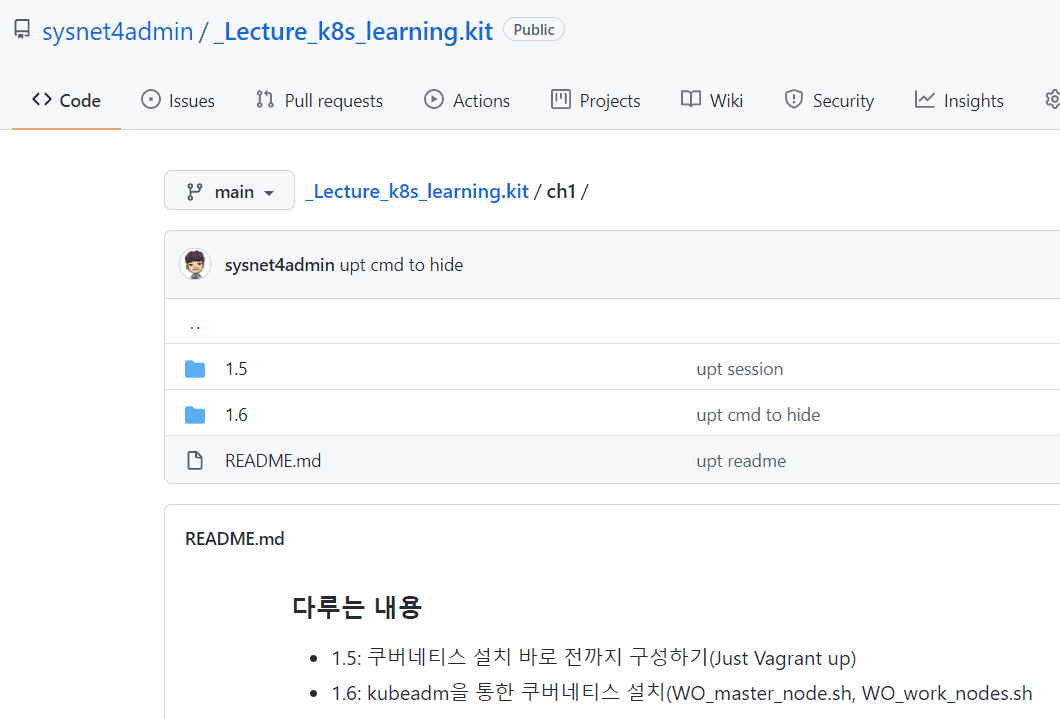The height and width of the screenshot is (719, 1060).
Task: Click the README bullet starting with 1.5
Action: pyautogui.click(x=594, y=658)
